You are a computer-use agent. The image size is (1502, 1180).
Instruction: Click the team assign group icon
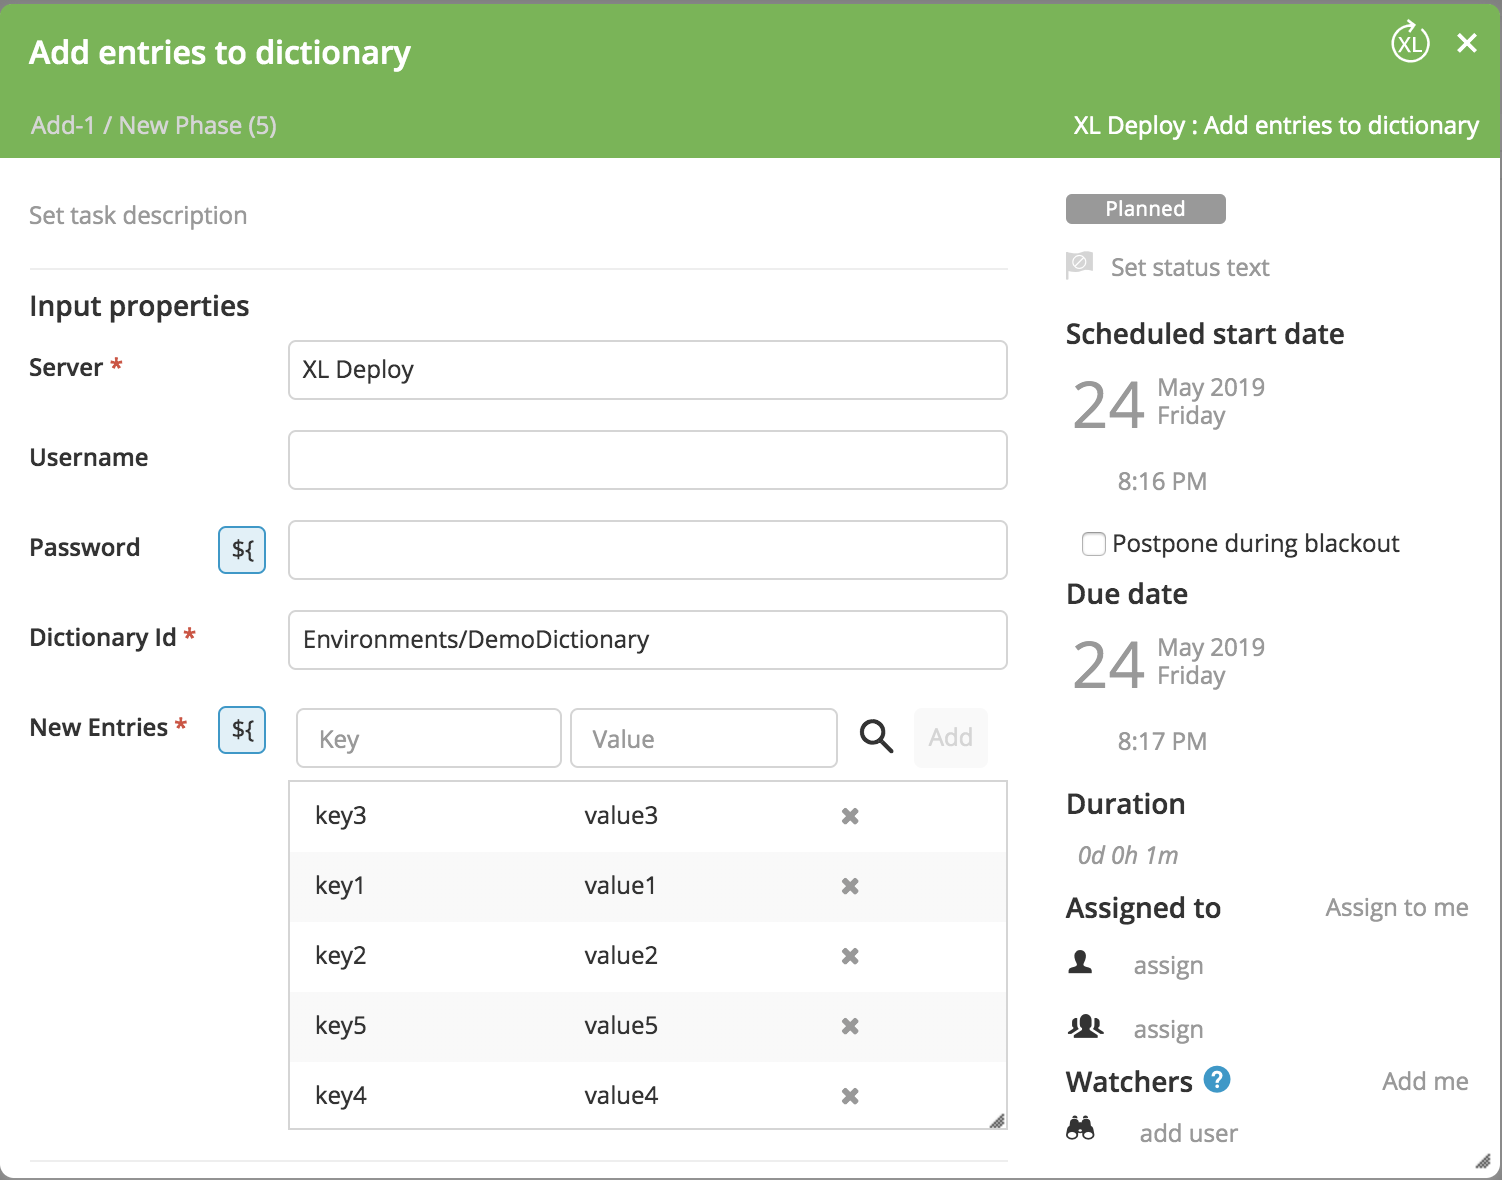click(x=1085, y=1026)
